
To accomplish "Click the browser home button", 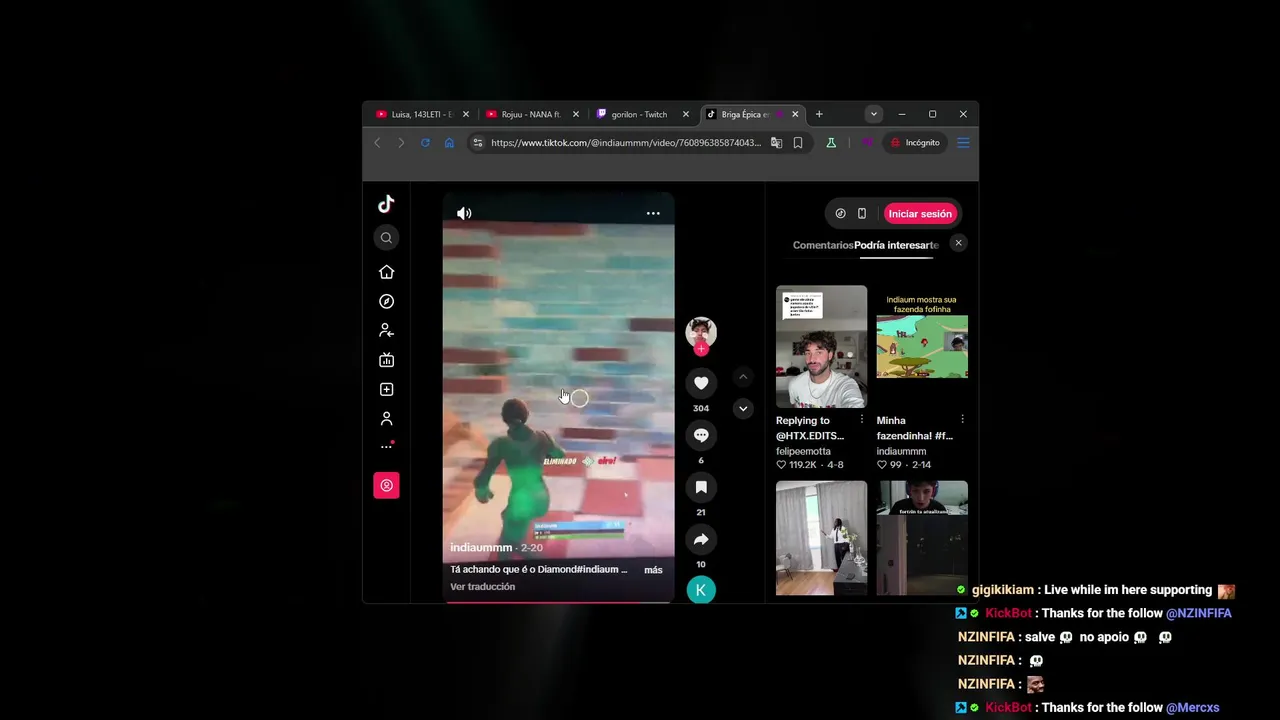I will (x=449, y=143).
